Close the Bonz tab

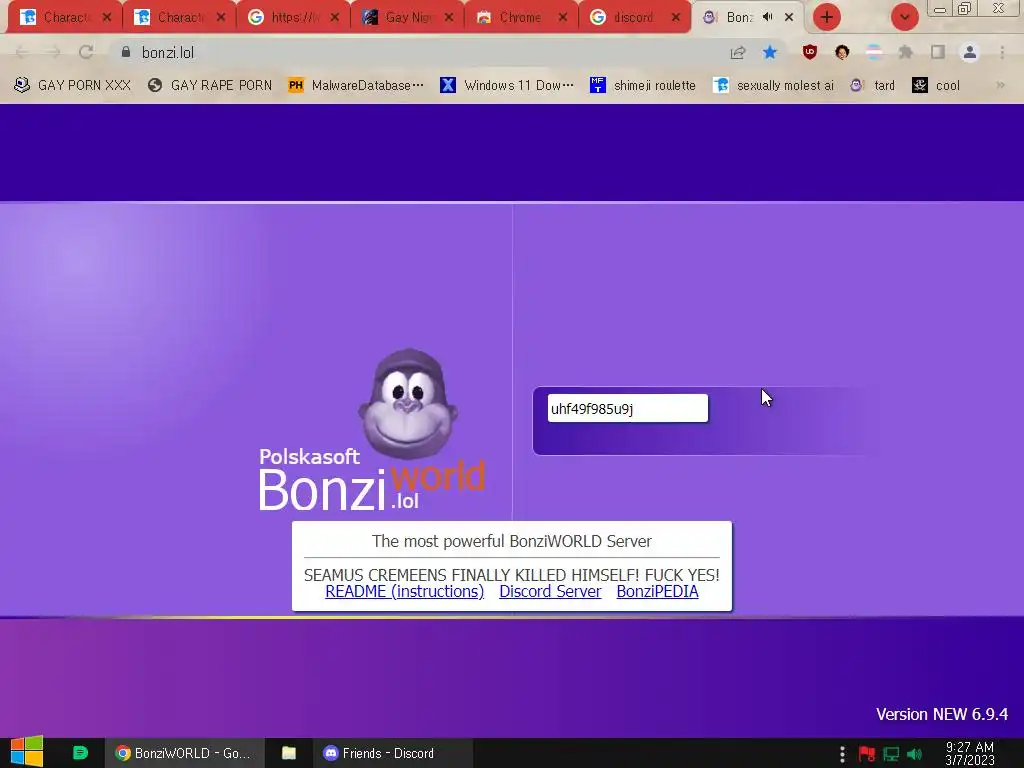[x=789, y=17]
